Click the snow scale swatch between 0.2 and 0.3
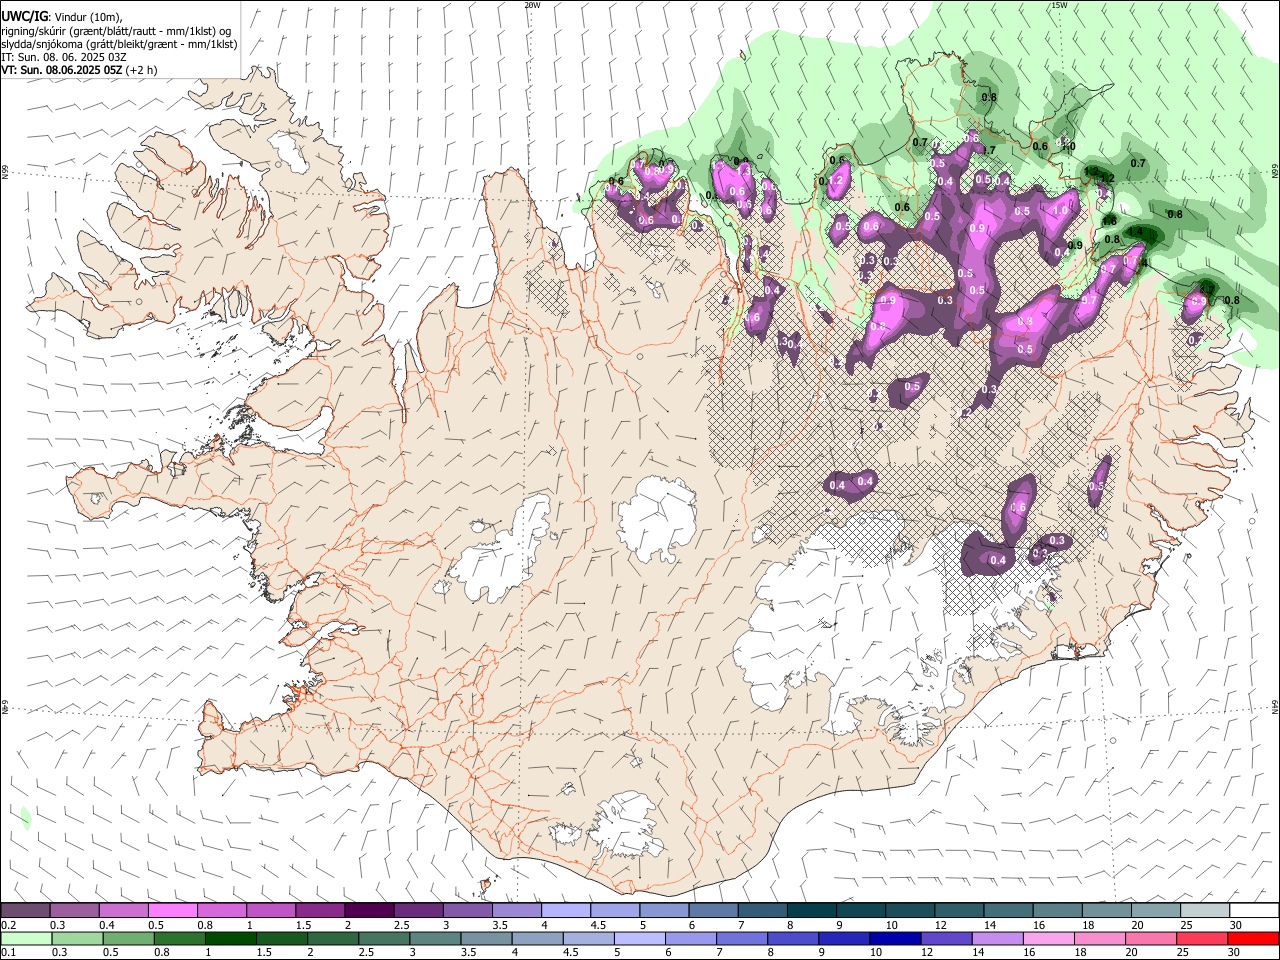 point(25,911)
